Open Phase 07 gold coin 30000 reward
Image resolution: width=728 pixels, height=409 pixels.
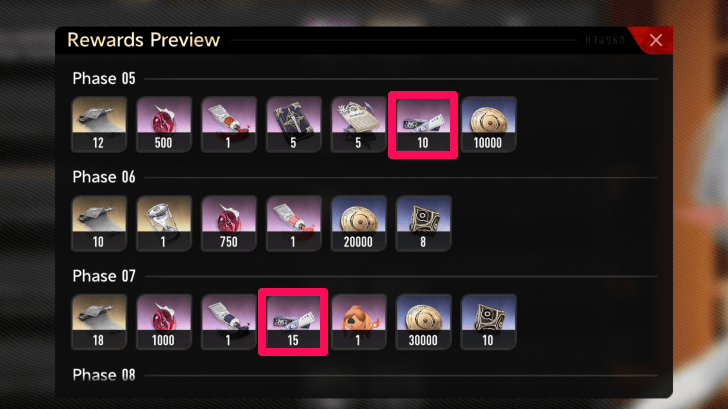click(423, 322)
